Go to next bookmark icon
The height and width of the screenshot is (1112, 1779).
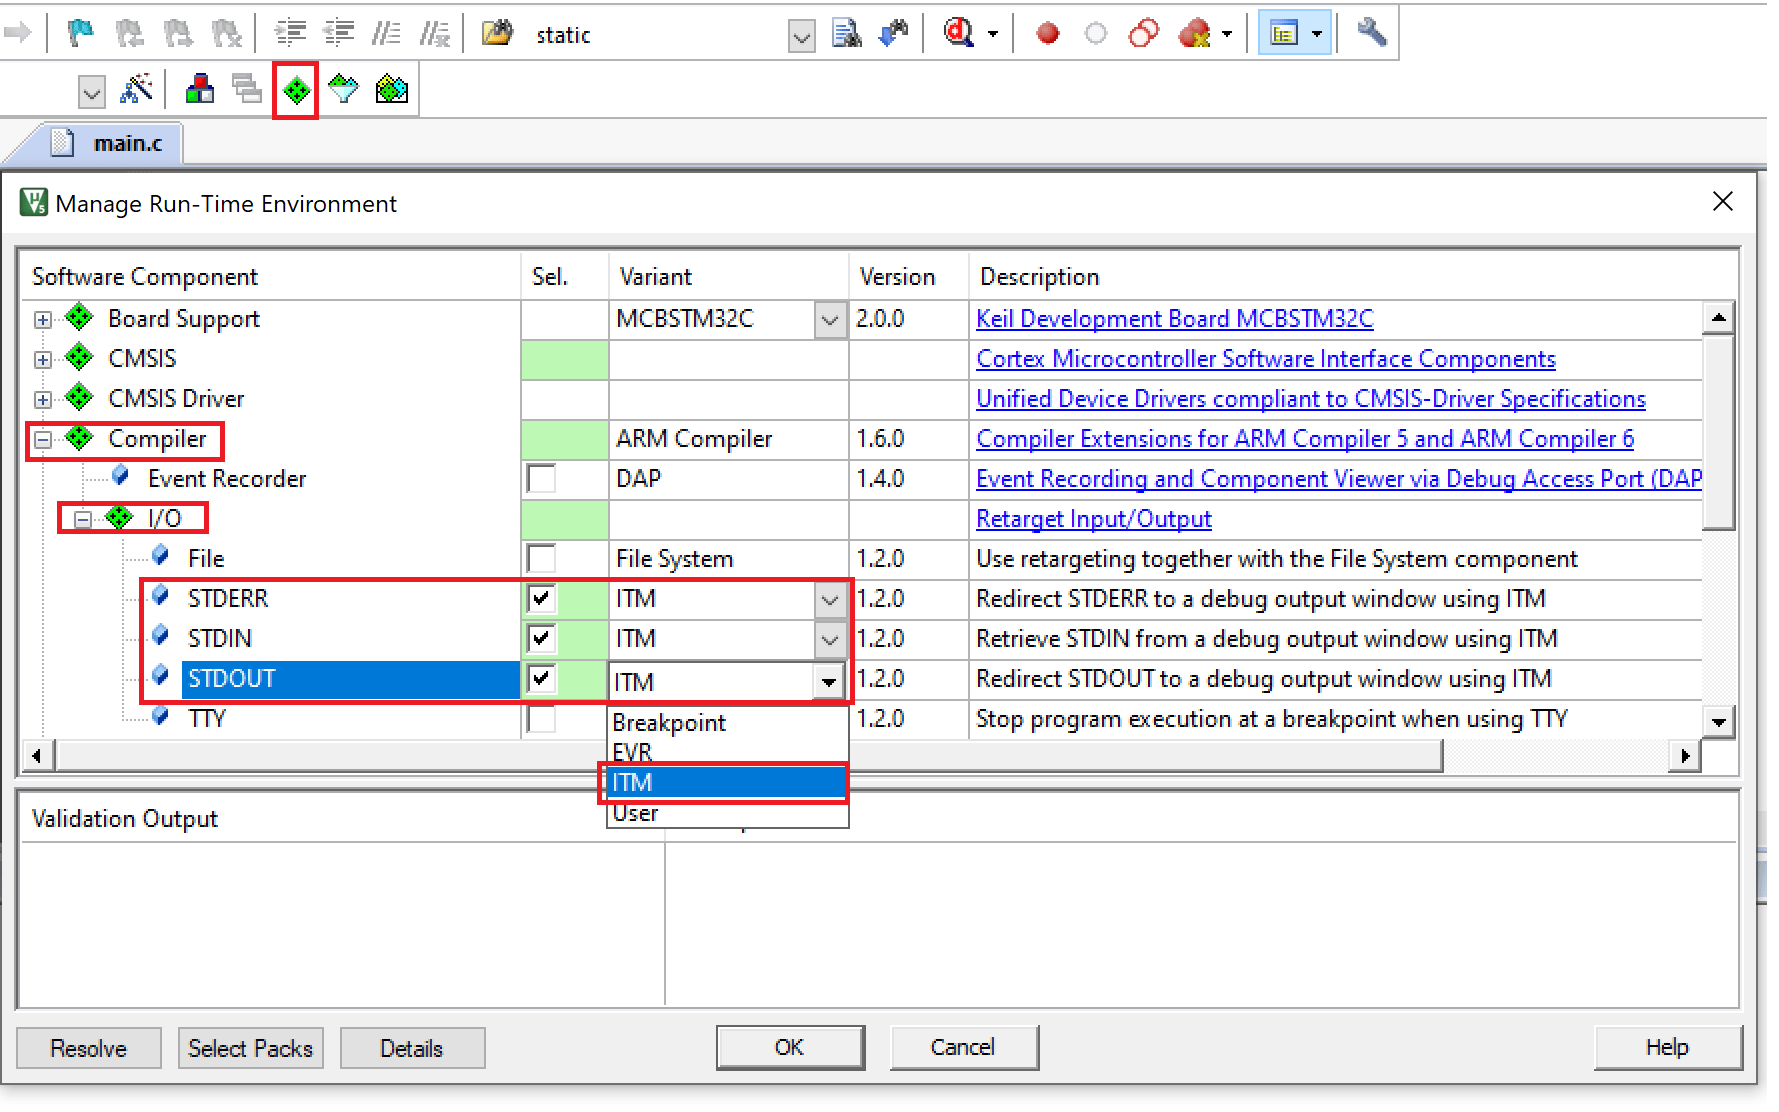(x=178, y=33)
